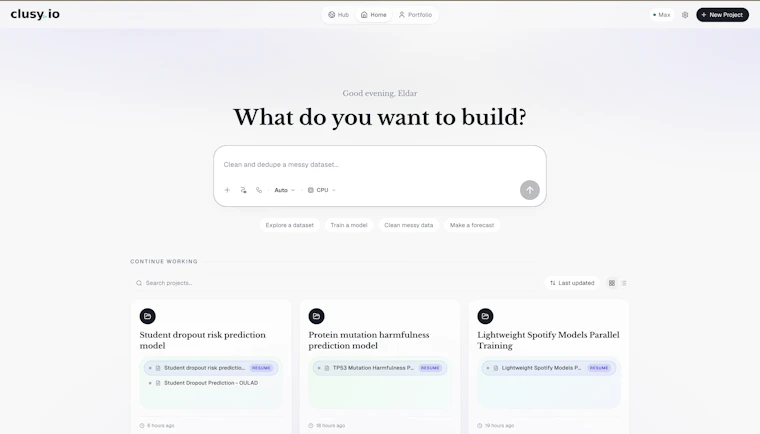
Task: Click folder icon of Lightweight Spotify project
Action: (485, 316)
